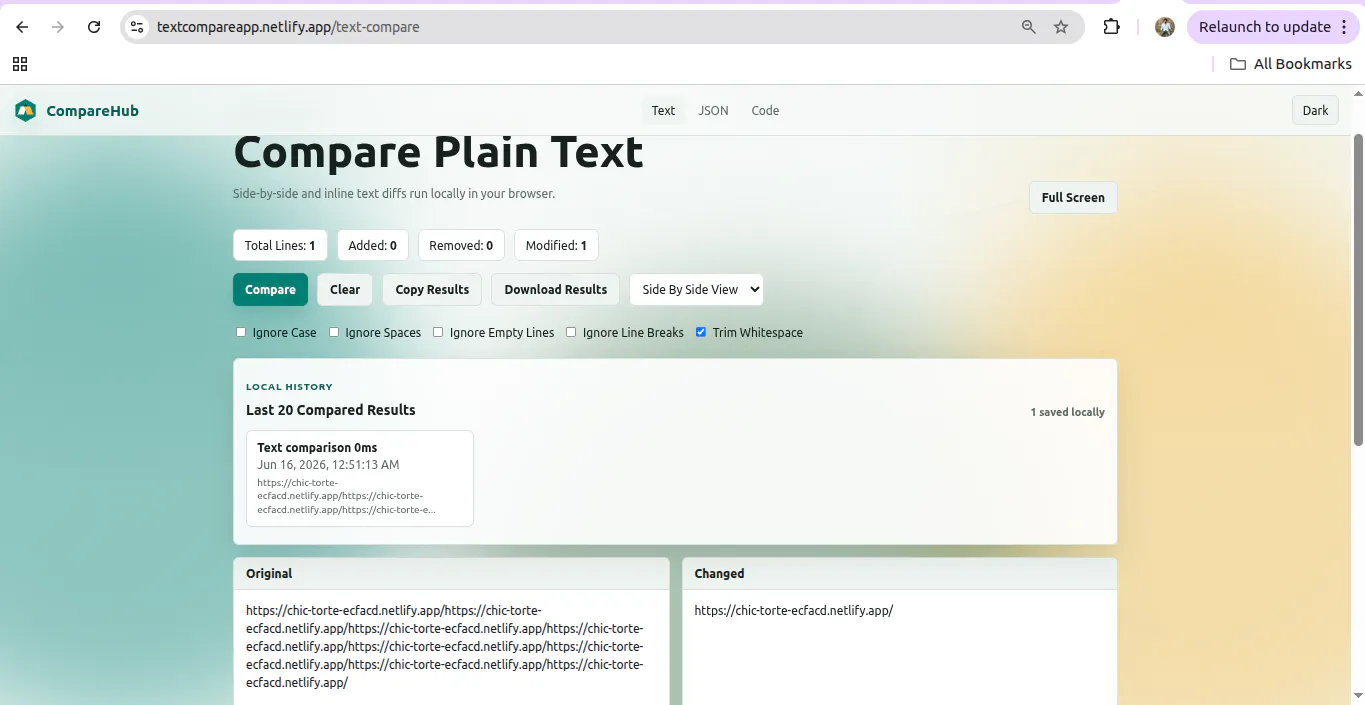Click the Clear button

tap(345, 290)
